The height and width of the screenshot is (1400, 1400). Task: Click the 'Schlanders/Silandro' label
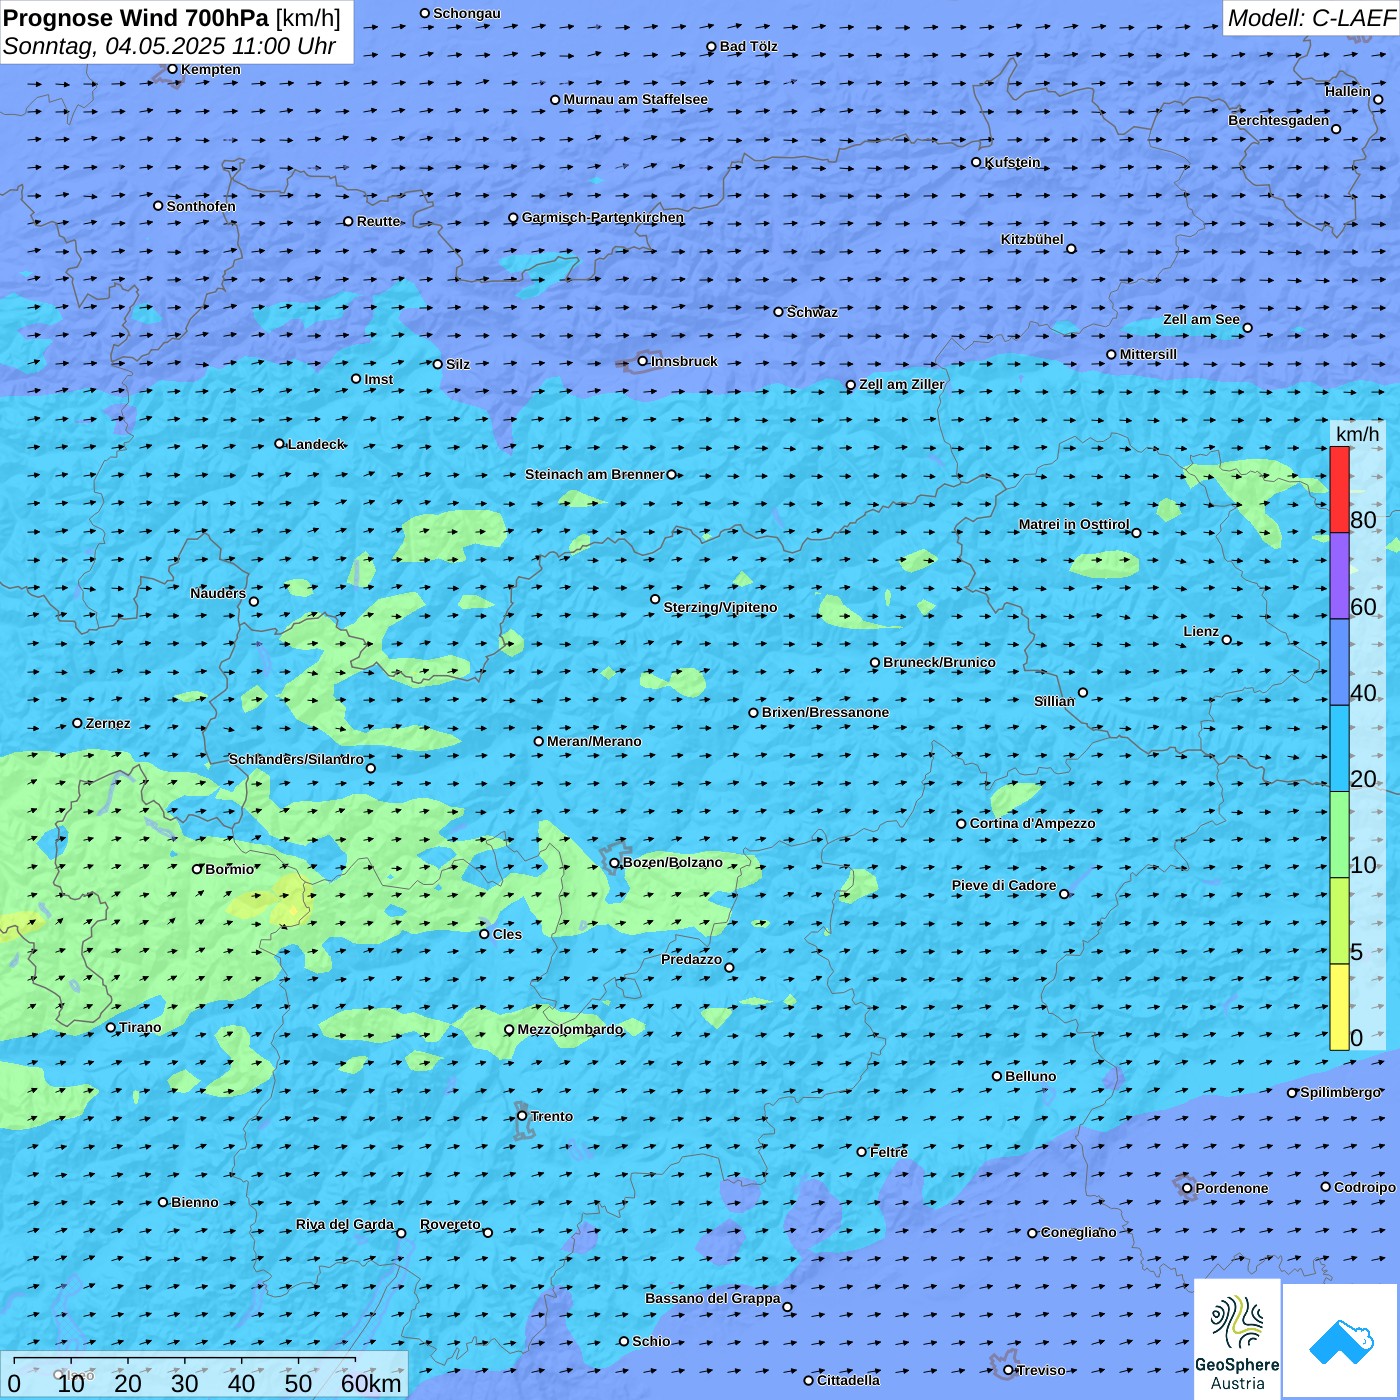pos(296,759)
